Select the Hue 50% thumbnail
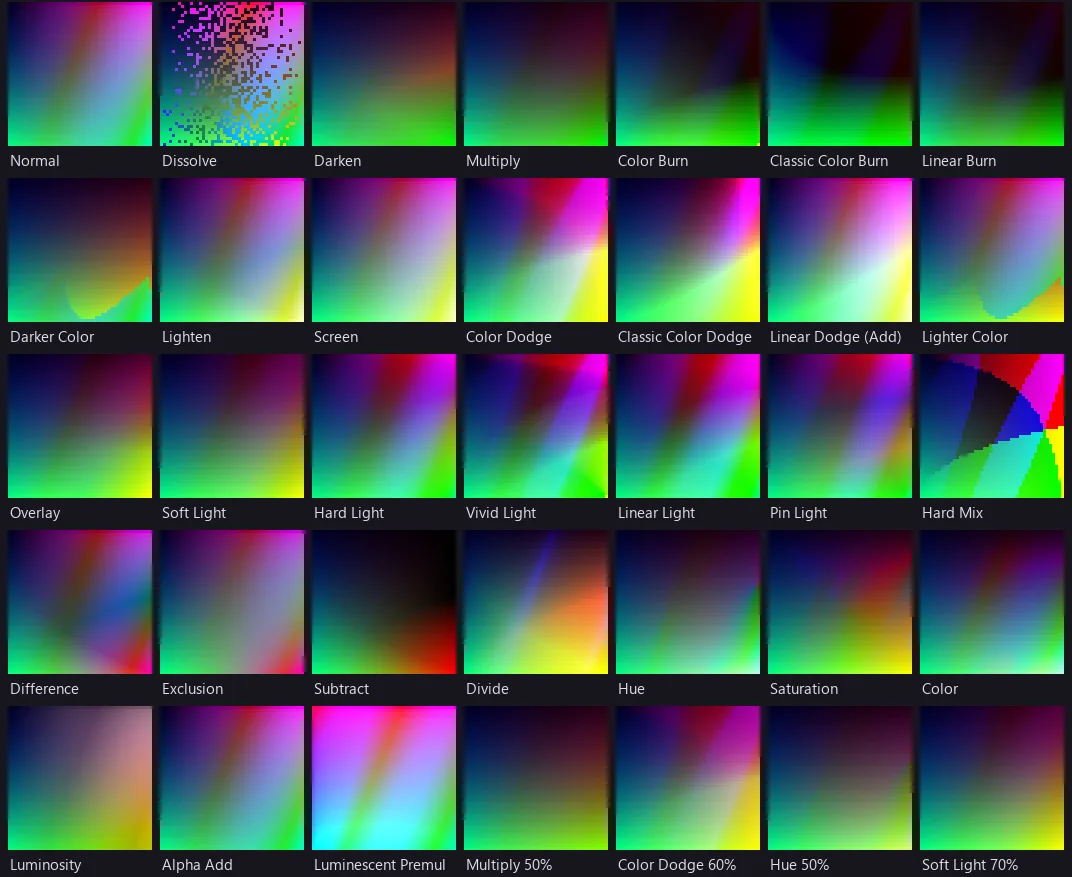This screenshot has height=877, width=1072. [x=840, y=778]
